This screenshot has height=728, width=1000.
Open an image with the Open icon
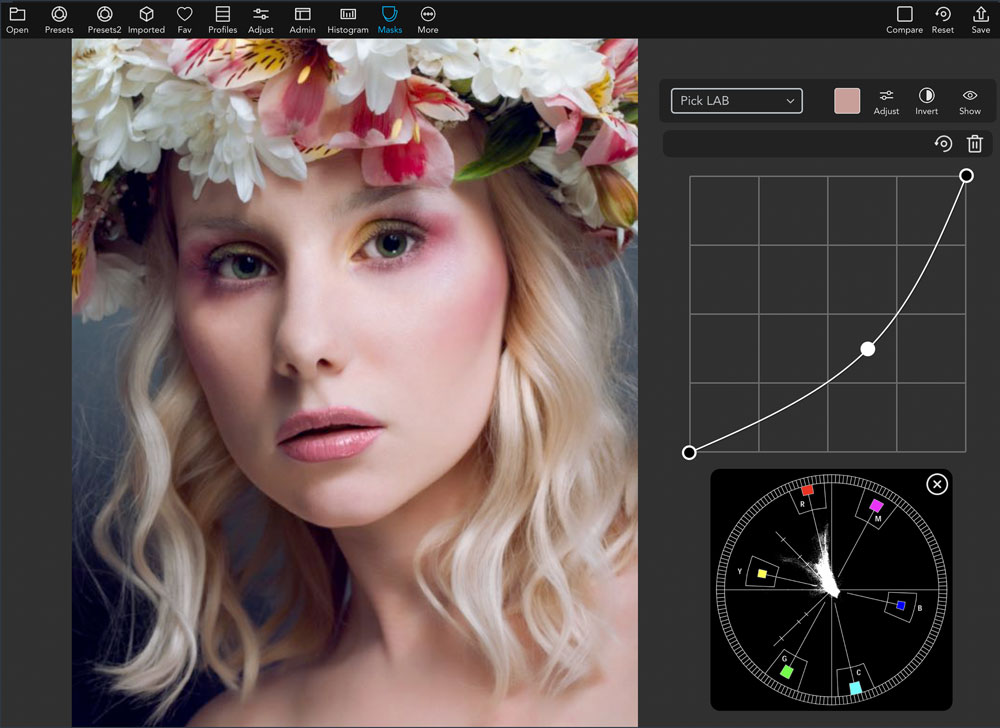pos(17,20)
